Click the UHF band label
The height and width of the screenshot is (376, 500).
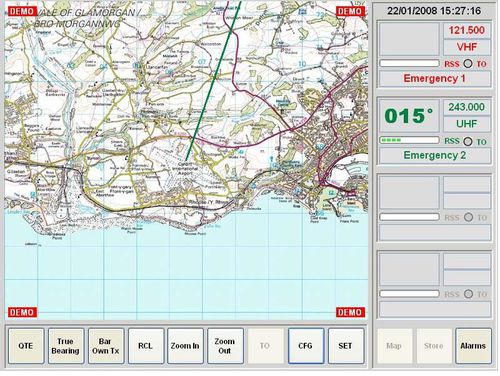click(467, 124)
